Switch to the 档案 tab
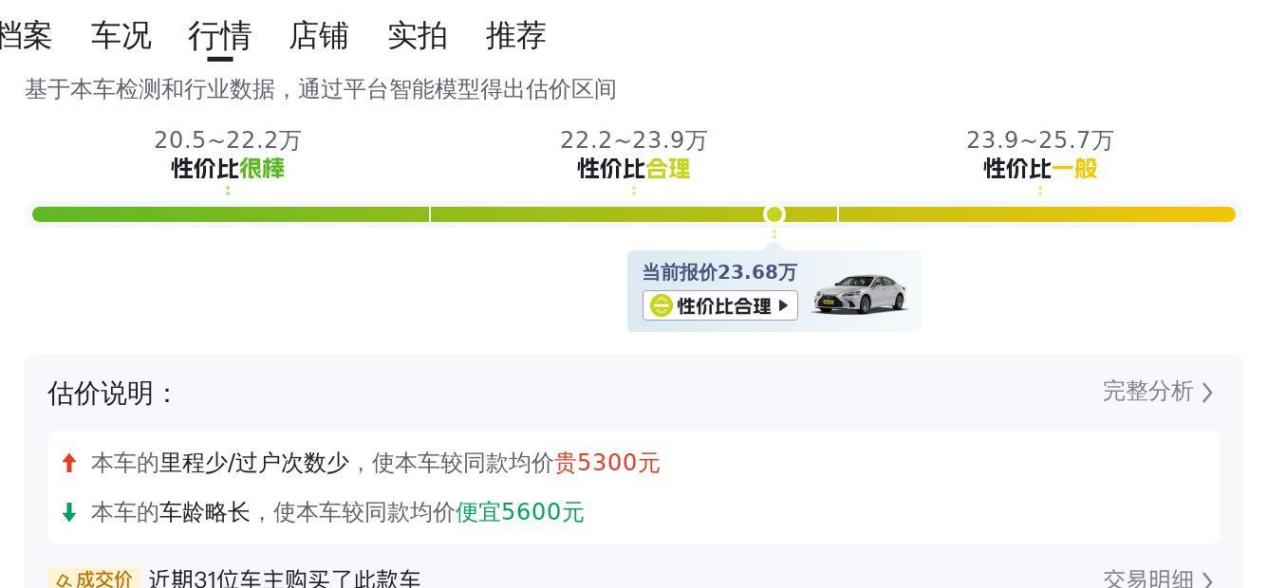 pyautogui.click(x=26, y=36)
